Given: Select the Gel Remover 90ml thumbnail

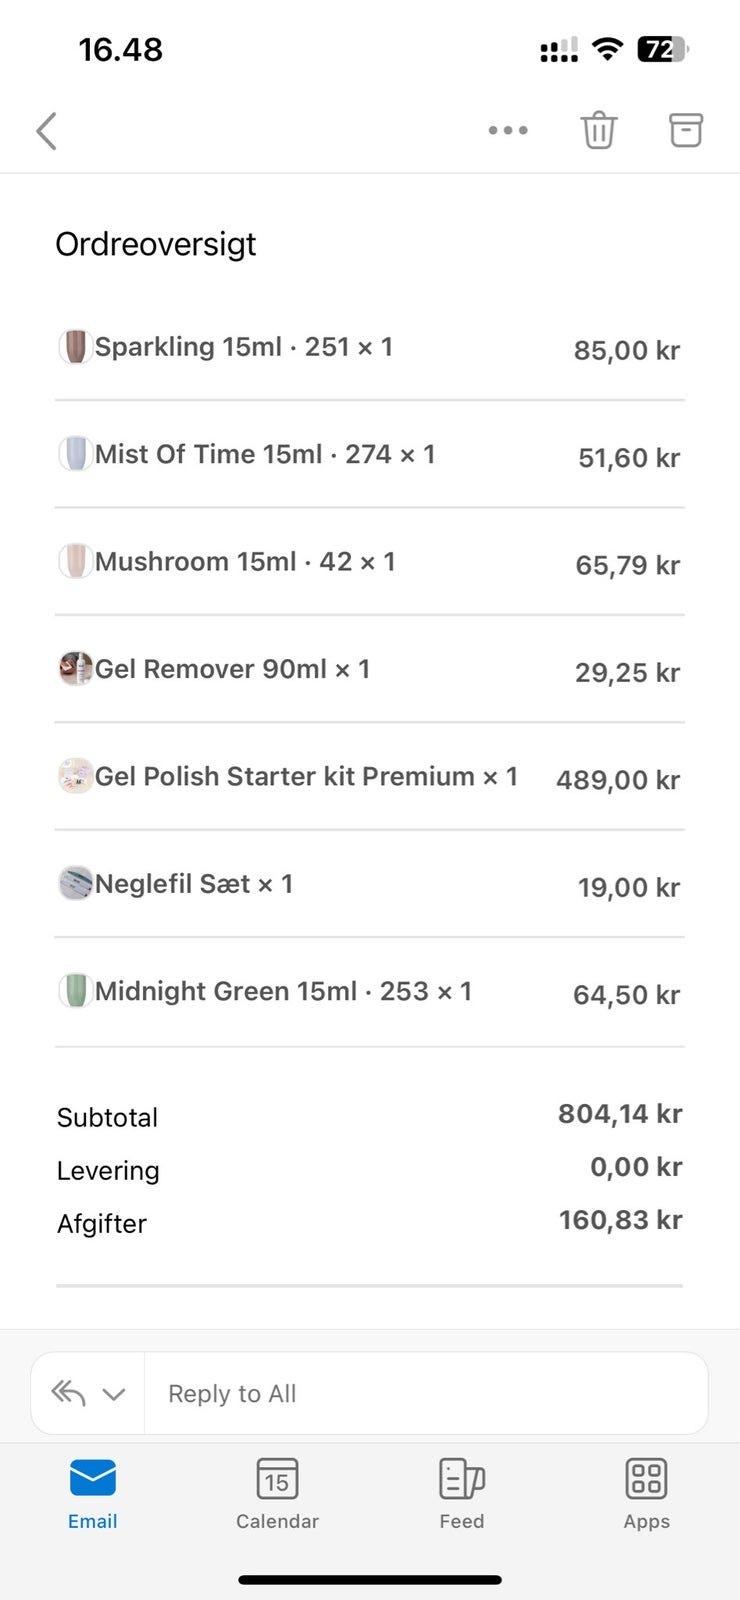Looking at the screenshot, I should point(75,668).
